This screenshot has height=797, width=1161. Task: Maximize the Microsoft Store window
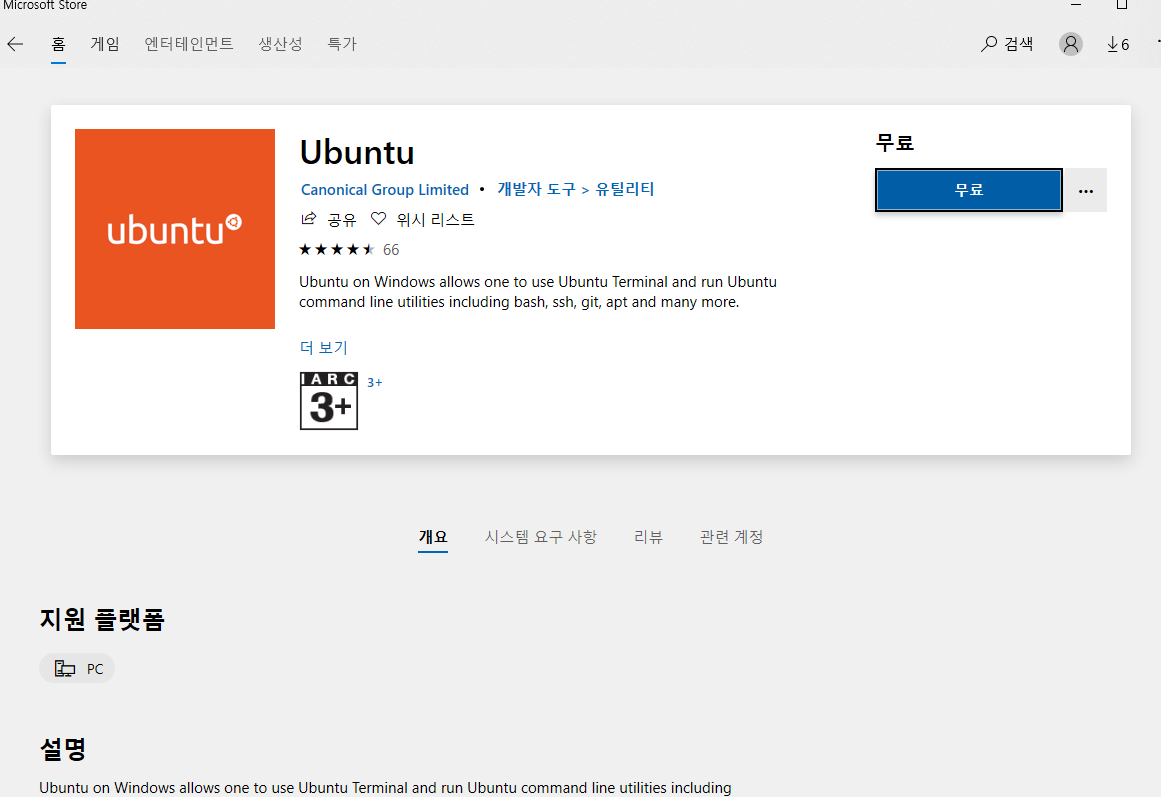(x=1122, y=4)
